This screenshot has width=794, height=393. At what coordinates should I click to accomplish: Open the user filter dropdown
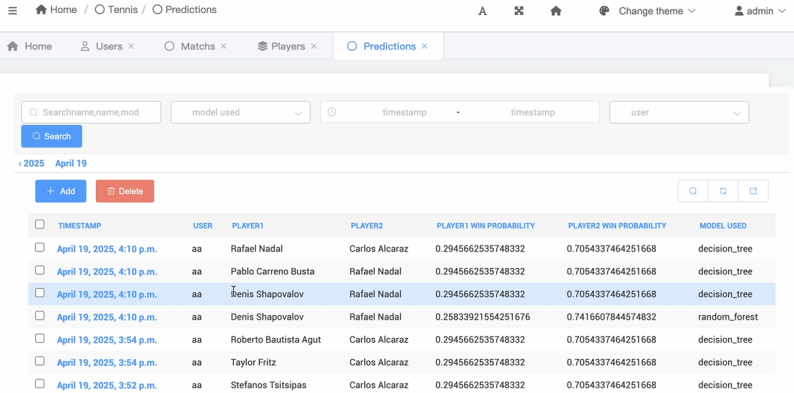(x=679, y=112)
